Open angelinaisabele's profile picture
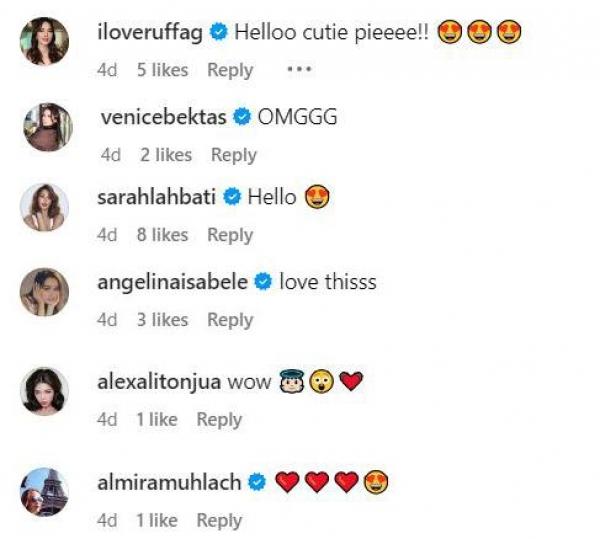This screenshot has height=539, width=600. (x=45, y=292)
